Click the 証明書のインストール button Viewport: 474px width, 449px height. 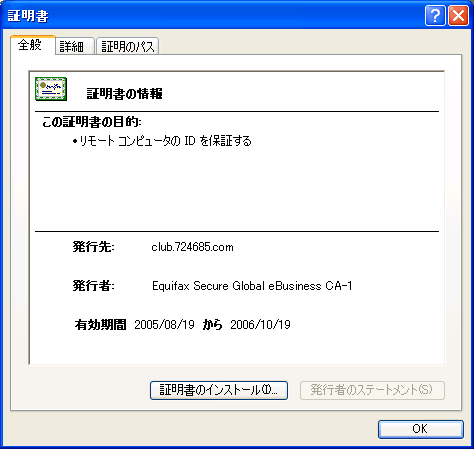(x=219, y=390)
